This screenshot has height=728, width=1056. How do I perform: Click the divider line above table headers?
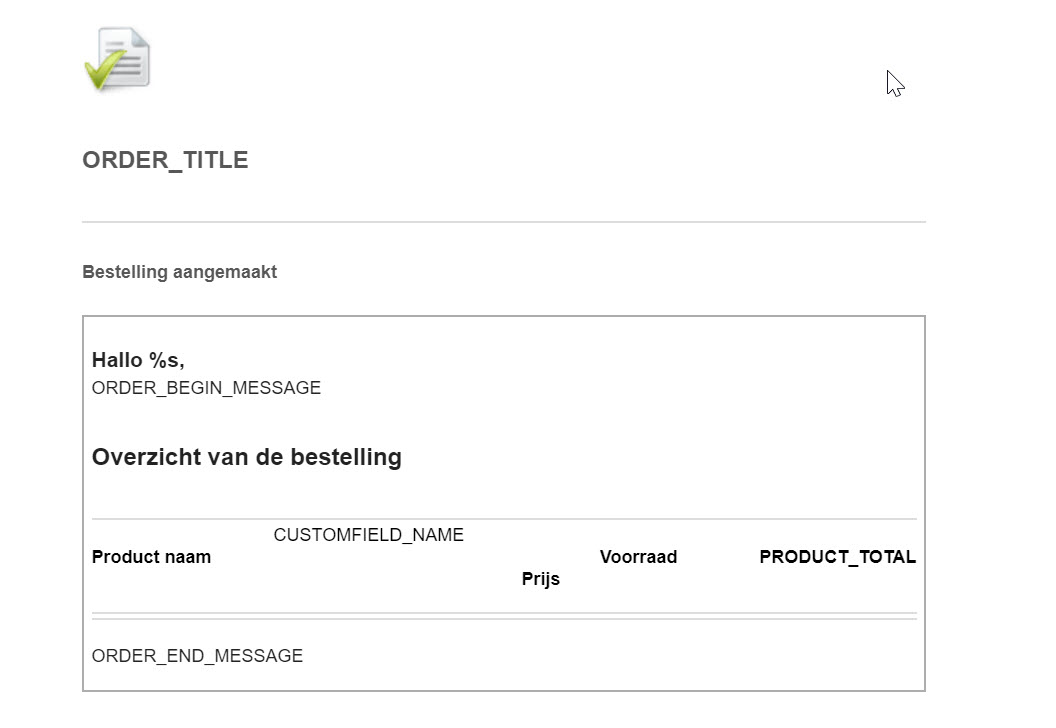(x=504, y=519)
